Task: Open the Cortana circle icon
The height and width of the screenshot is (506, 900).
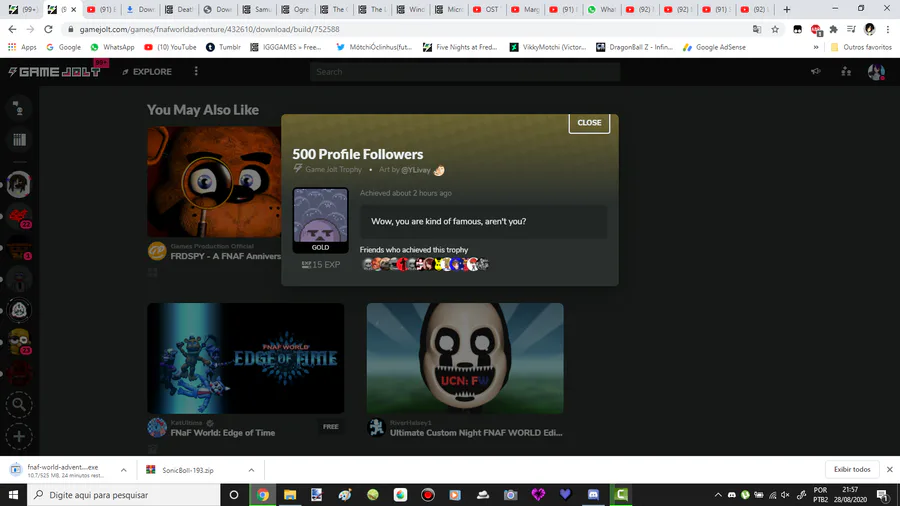Action: click(x=234, y=495)
